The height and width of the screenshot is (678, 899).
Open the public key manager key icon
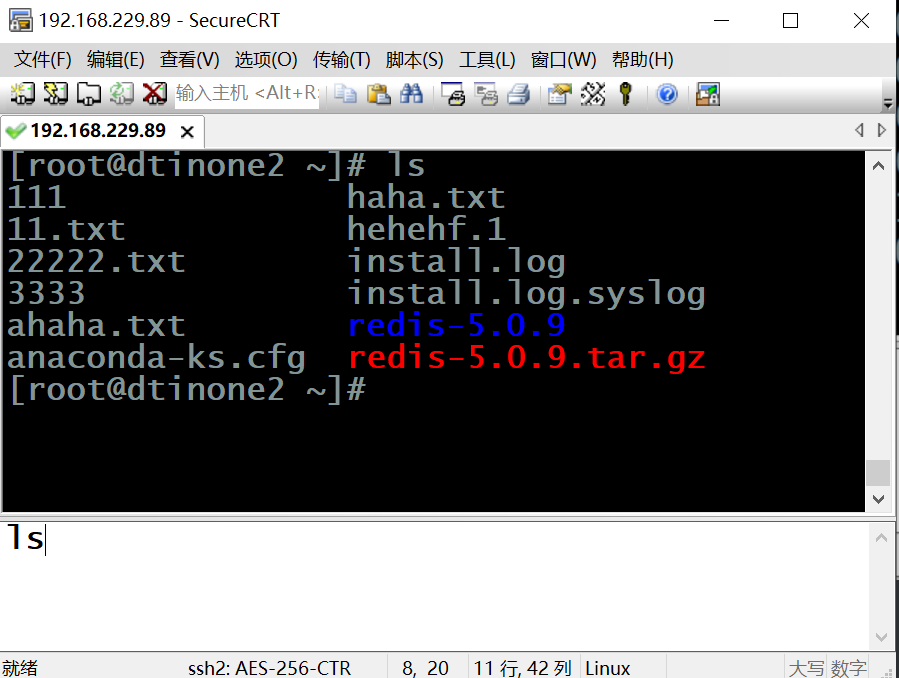626,94
